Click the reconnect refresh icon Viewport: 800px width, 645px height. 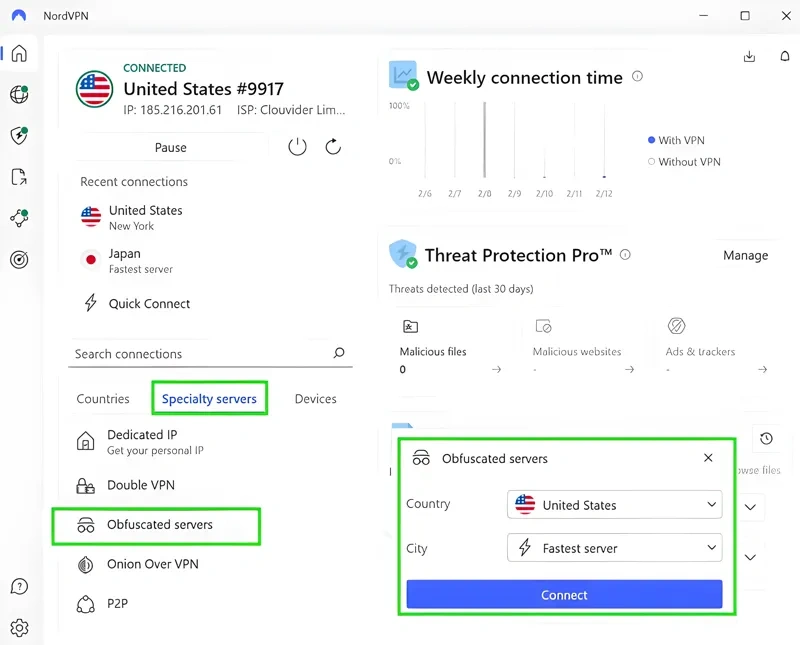334,147
